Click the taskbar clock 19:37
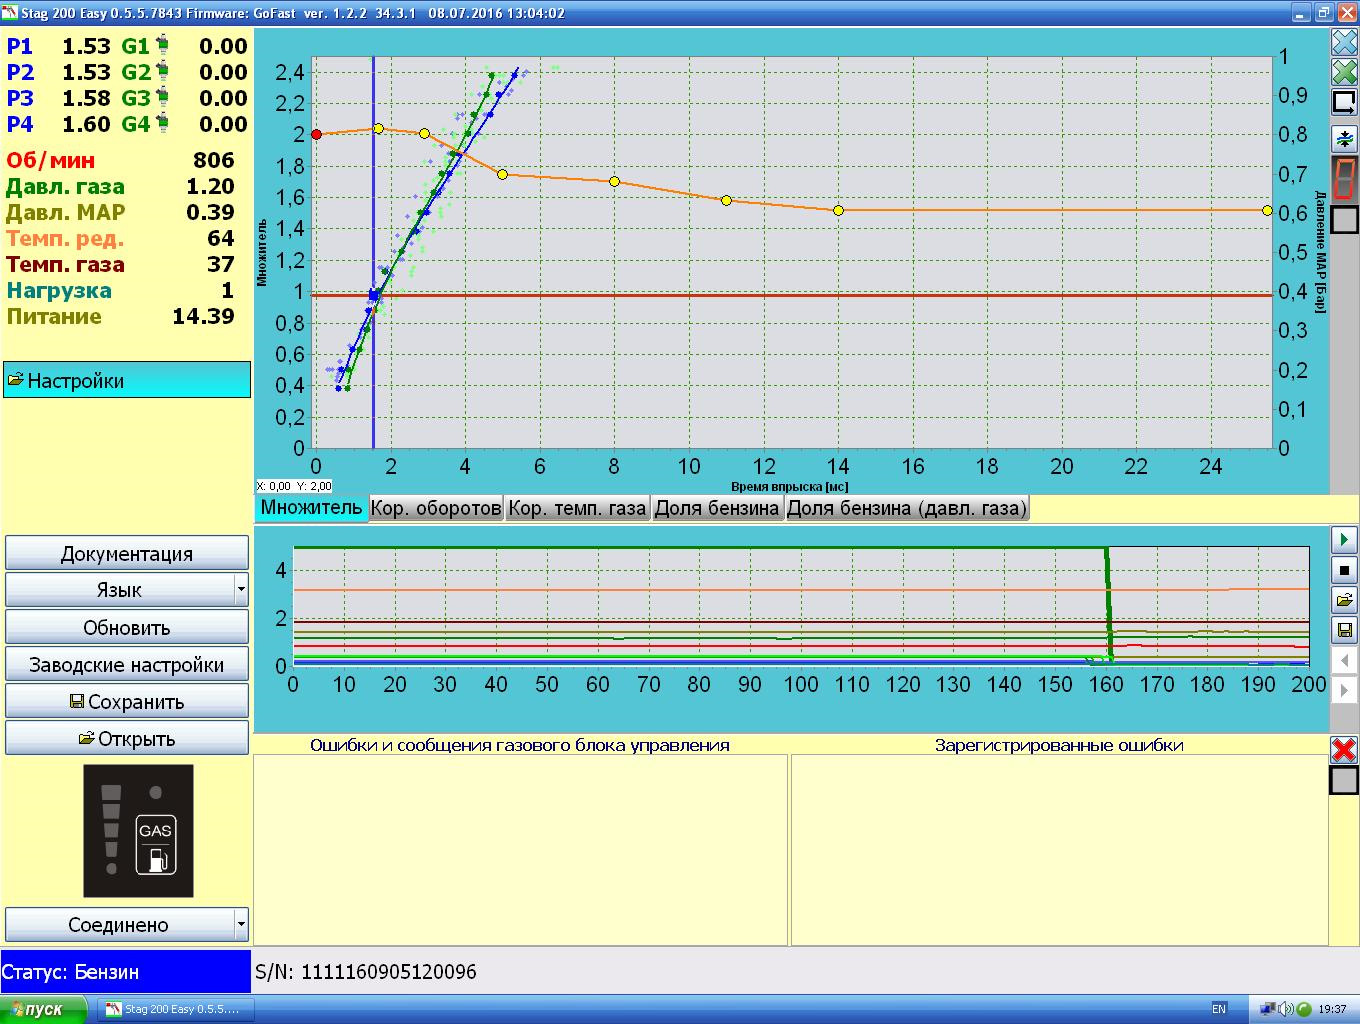Viewport: 1360px width, 1024px height. pos(1333,1009)
